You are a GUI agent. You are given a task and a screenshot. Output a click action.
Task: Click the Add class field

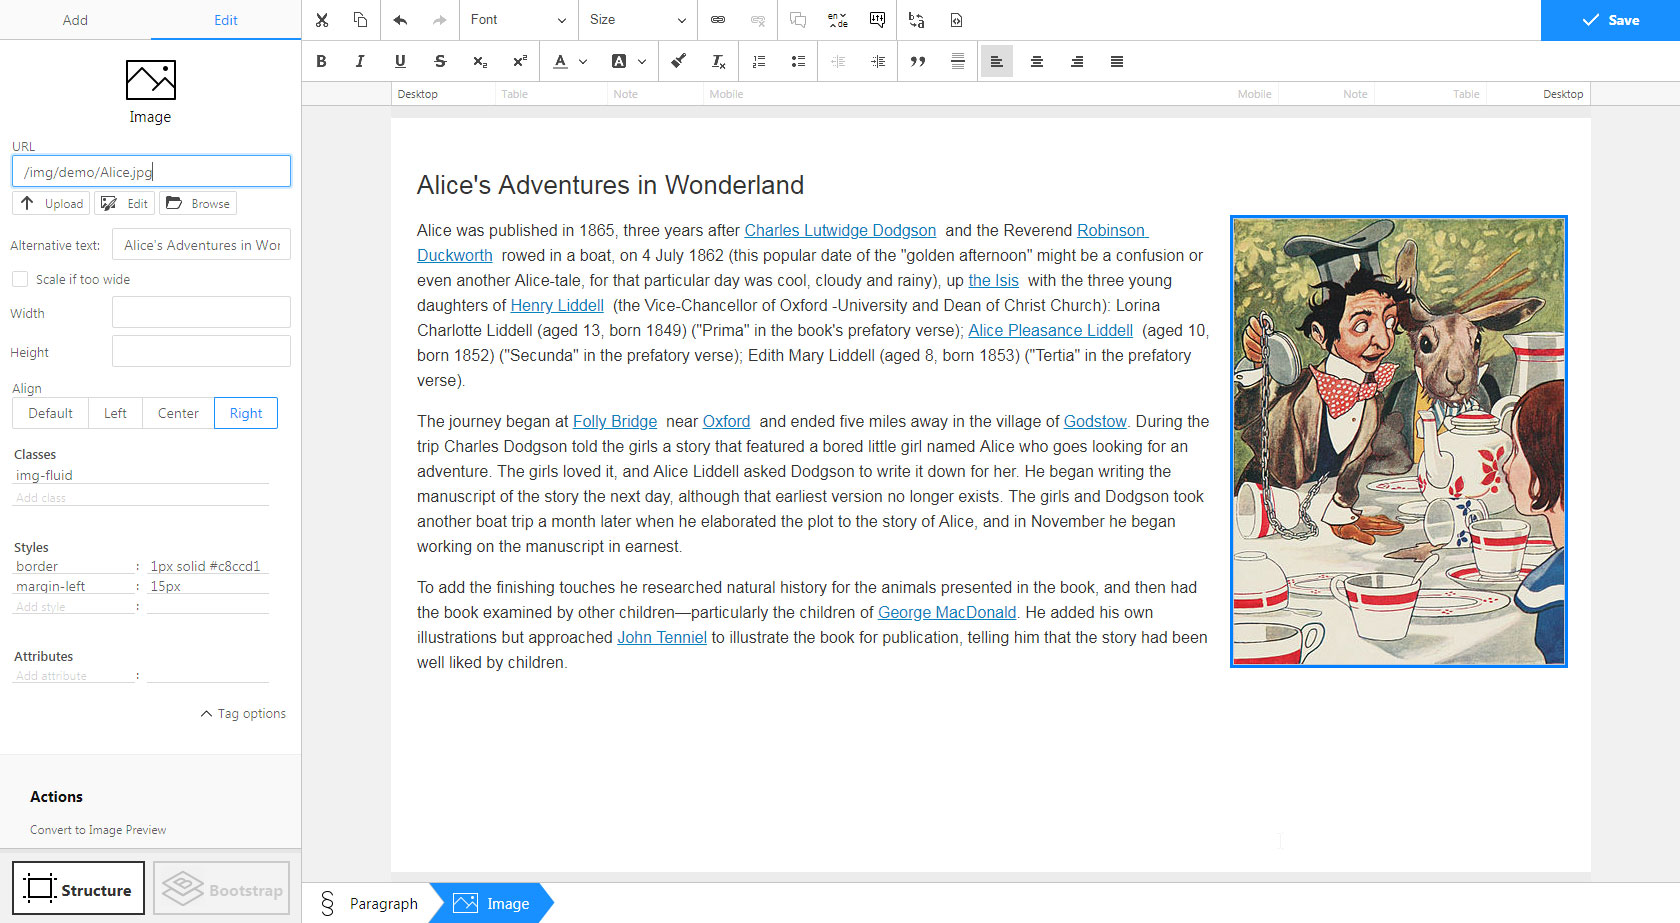[141, 497]
